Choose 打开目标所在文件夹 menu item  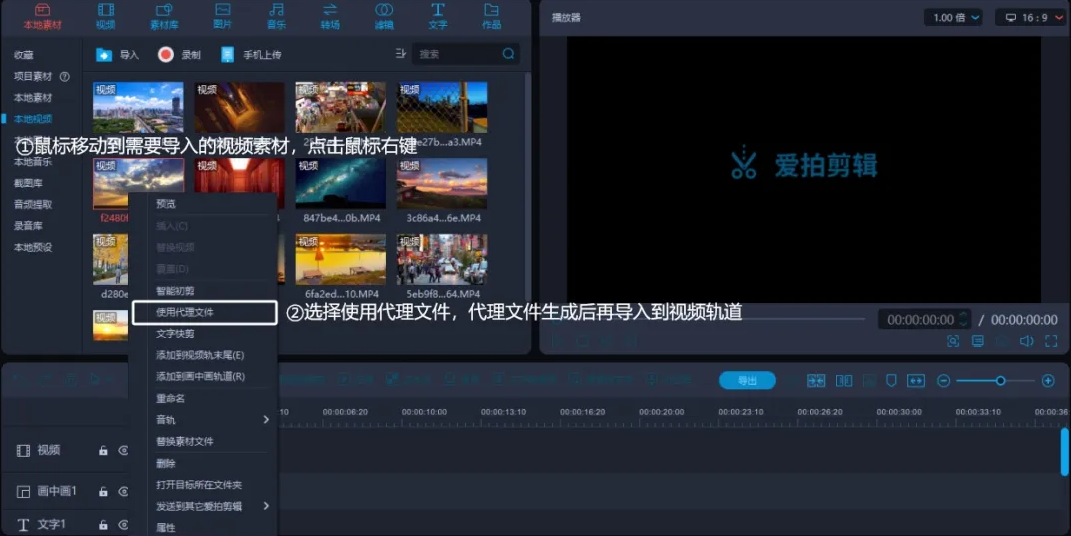click(199, 485)
